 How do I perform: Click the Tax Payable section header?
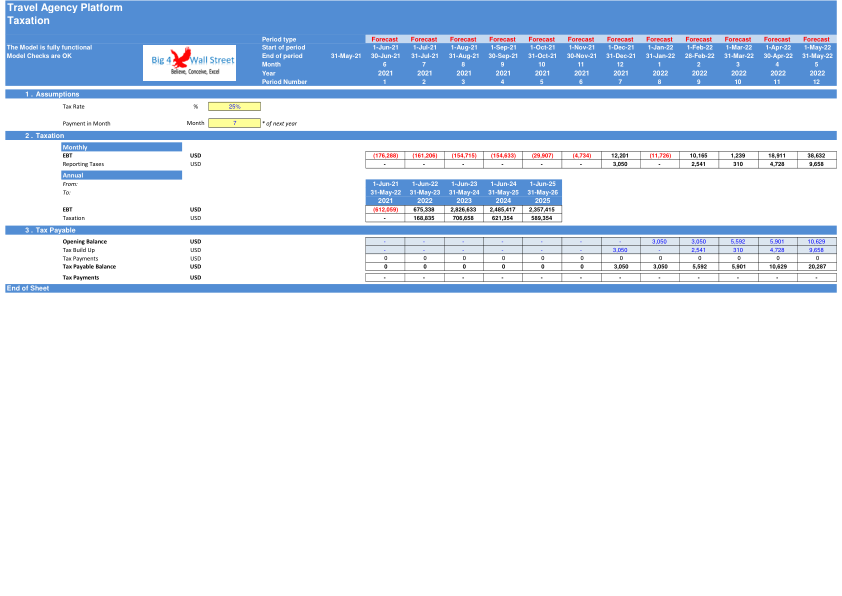tap(421, 230)
